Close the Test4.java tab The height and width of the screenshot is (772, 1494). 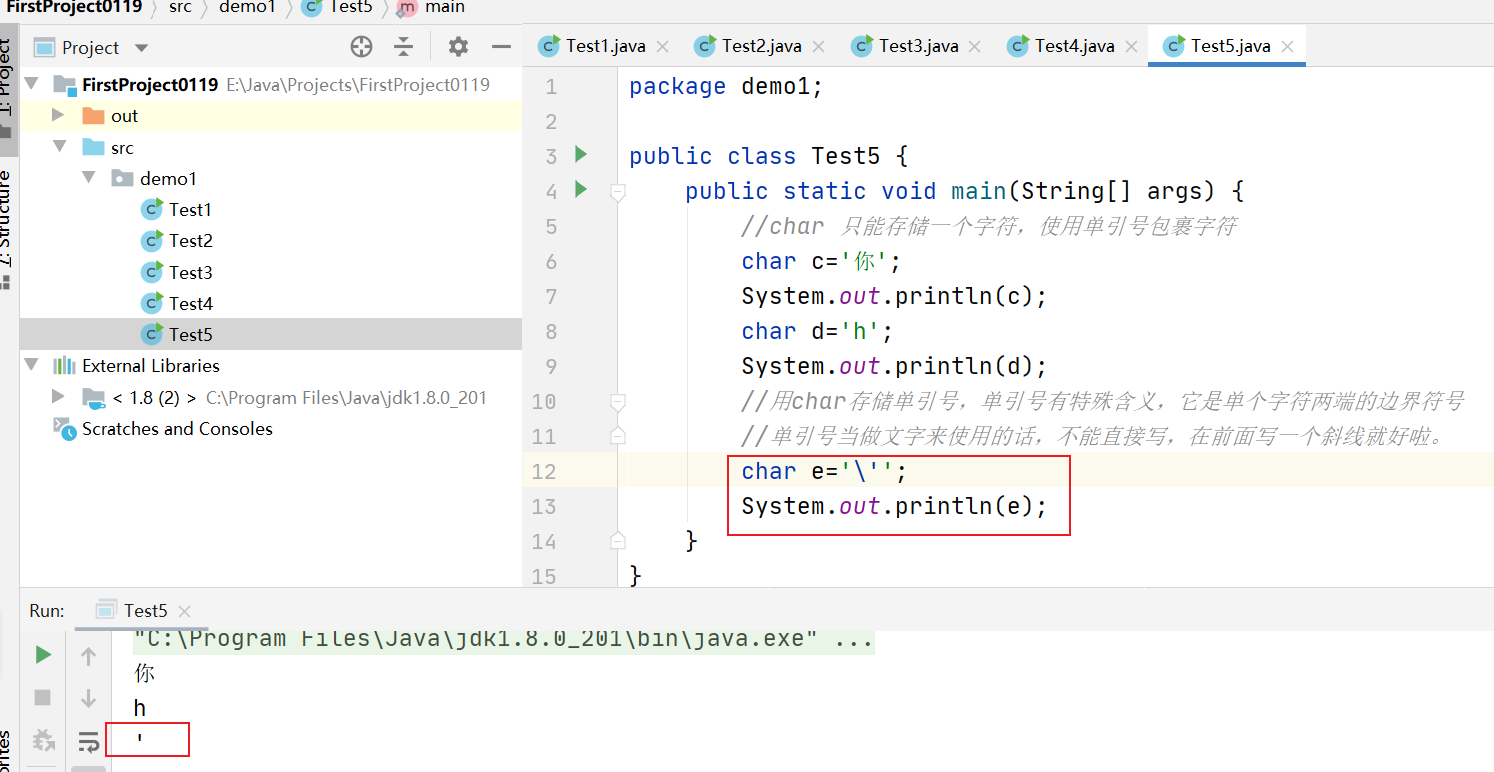(1133, 47)
